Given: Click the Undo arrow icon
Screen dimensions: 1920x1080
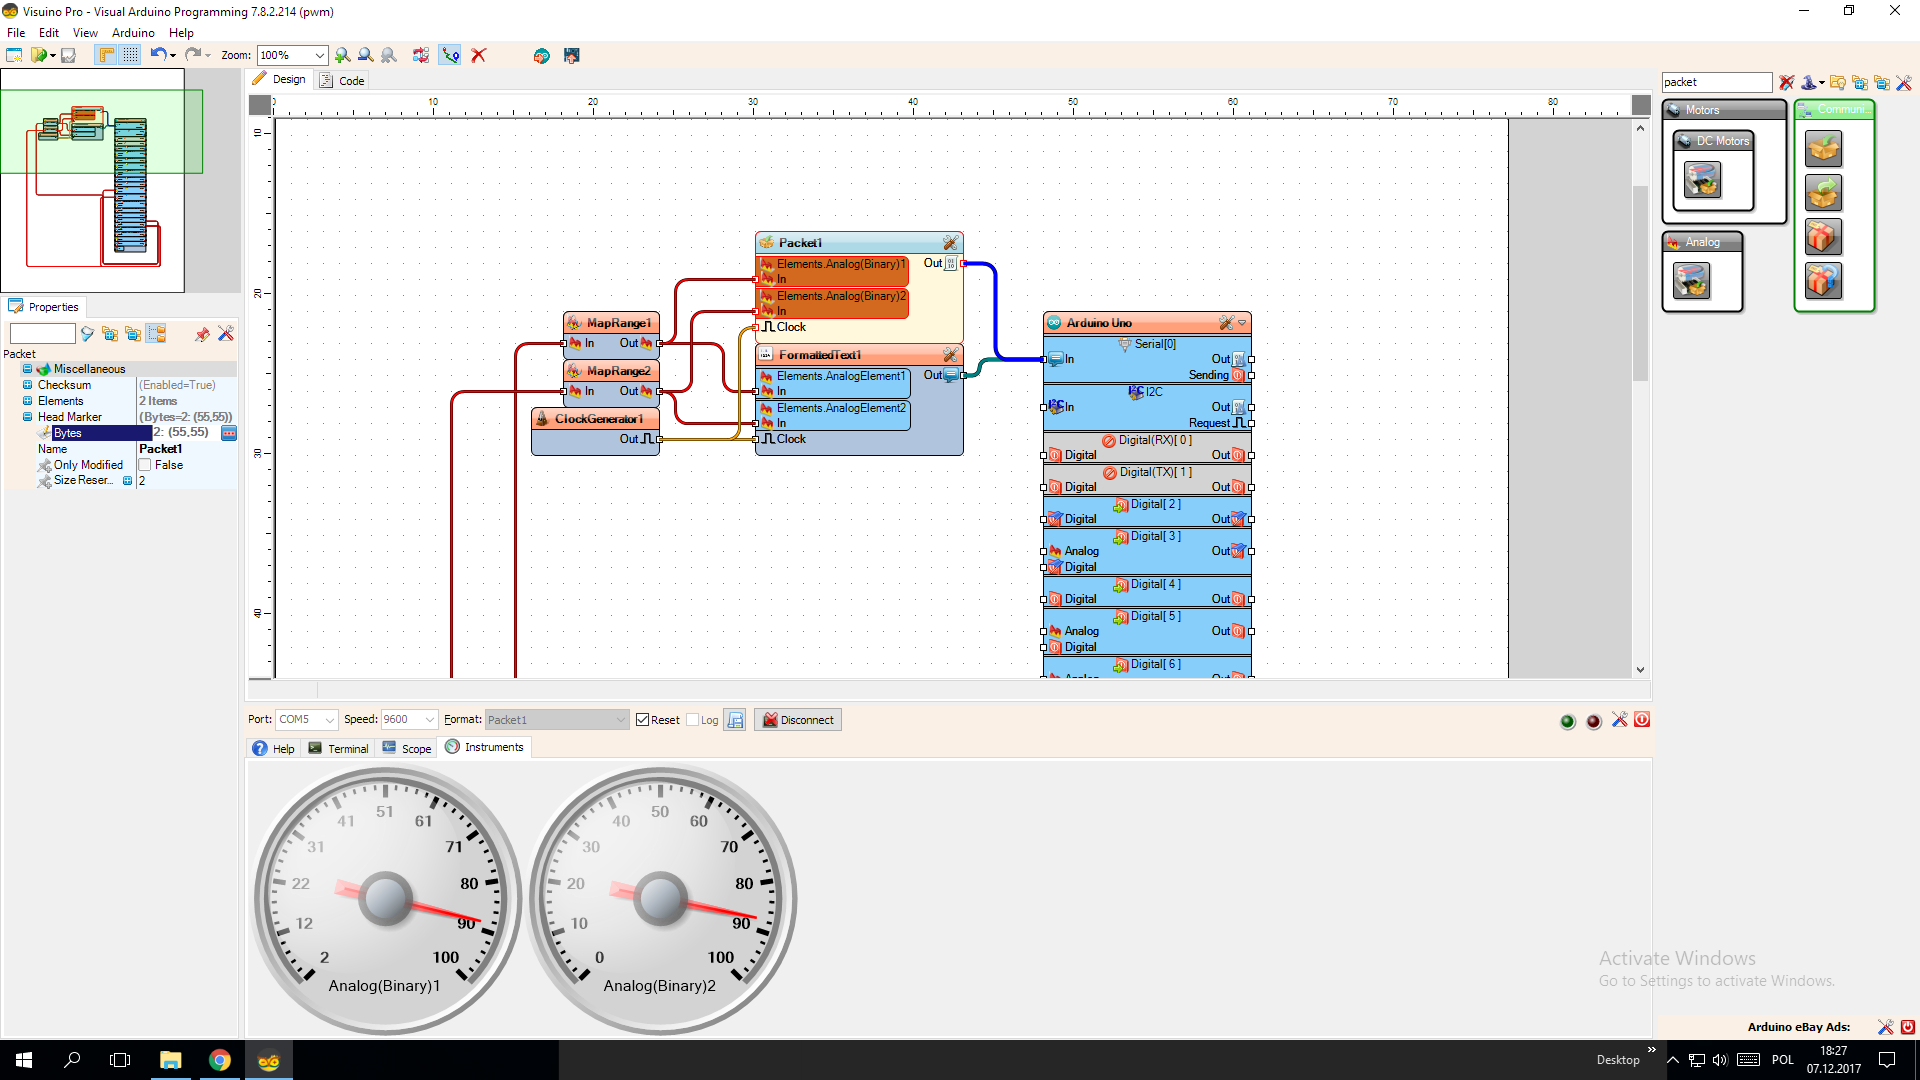Looking at the screenshot, I should pos(158,55).
